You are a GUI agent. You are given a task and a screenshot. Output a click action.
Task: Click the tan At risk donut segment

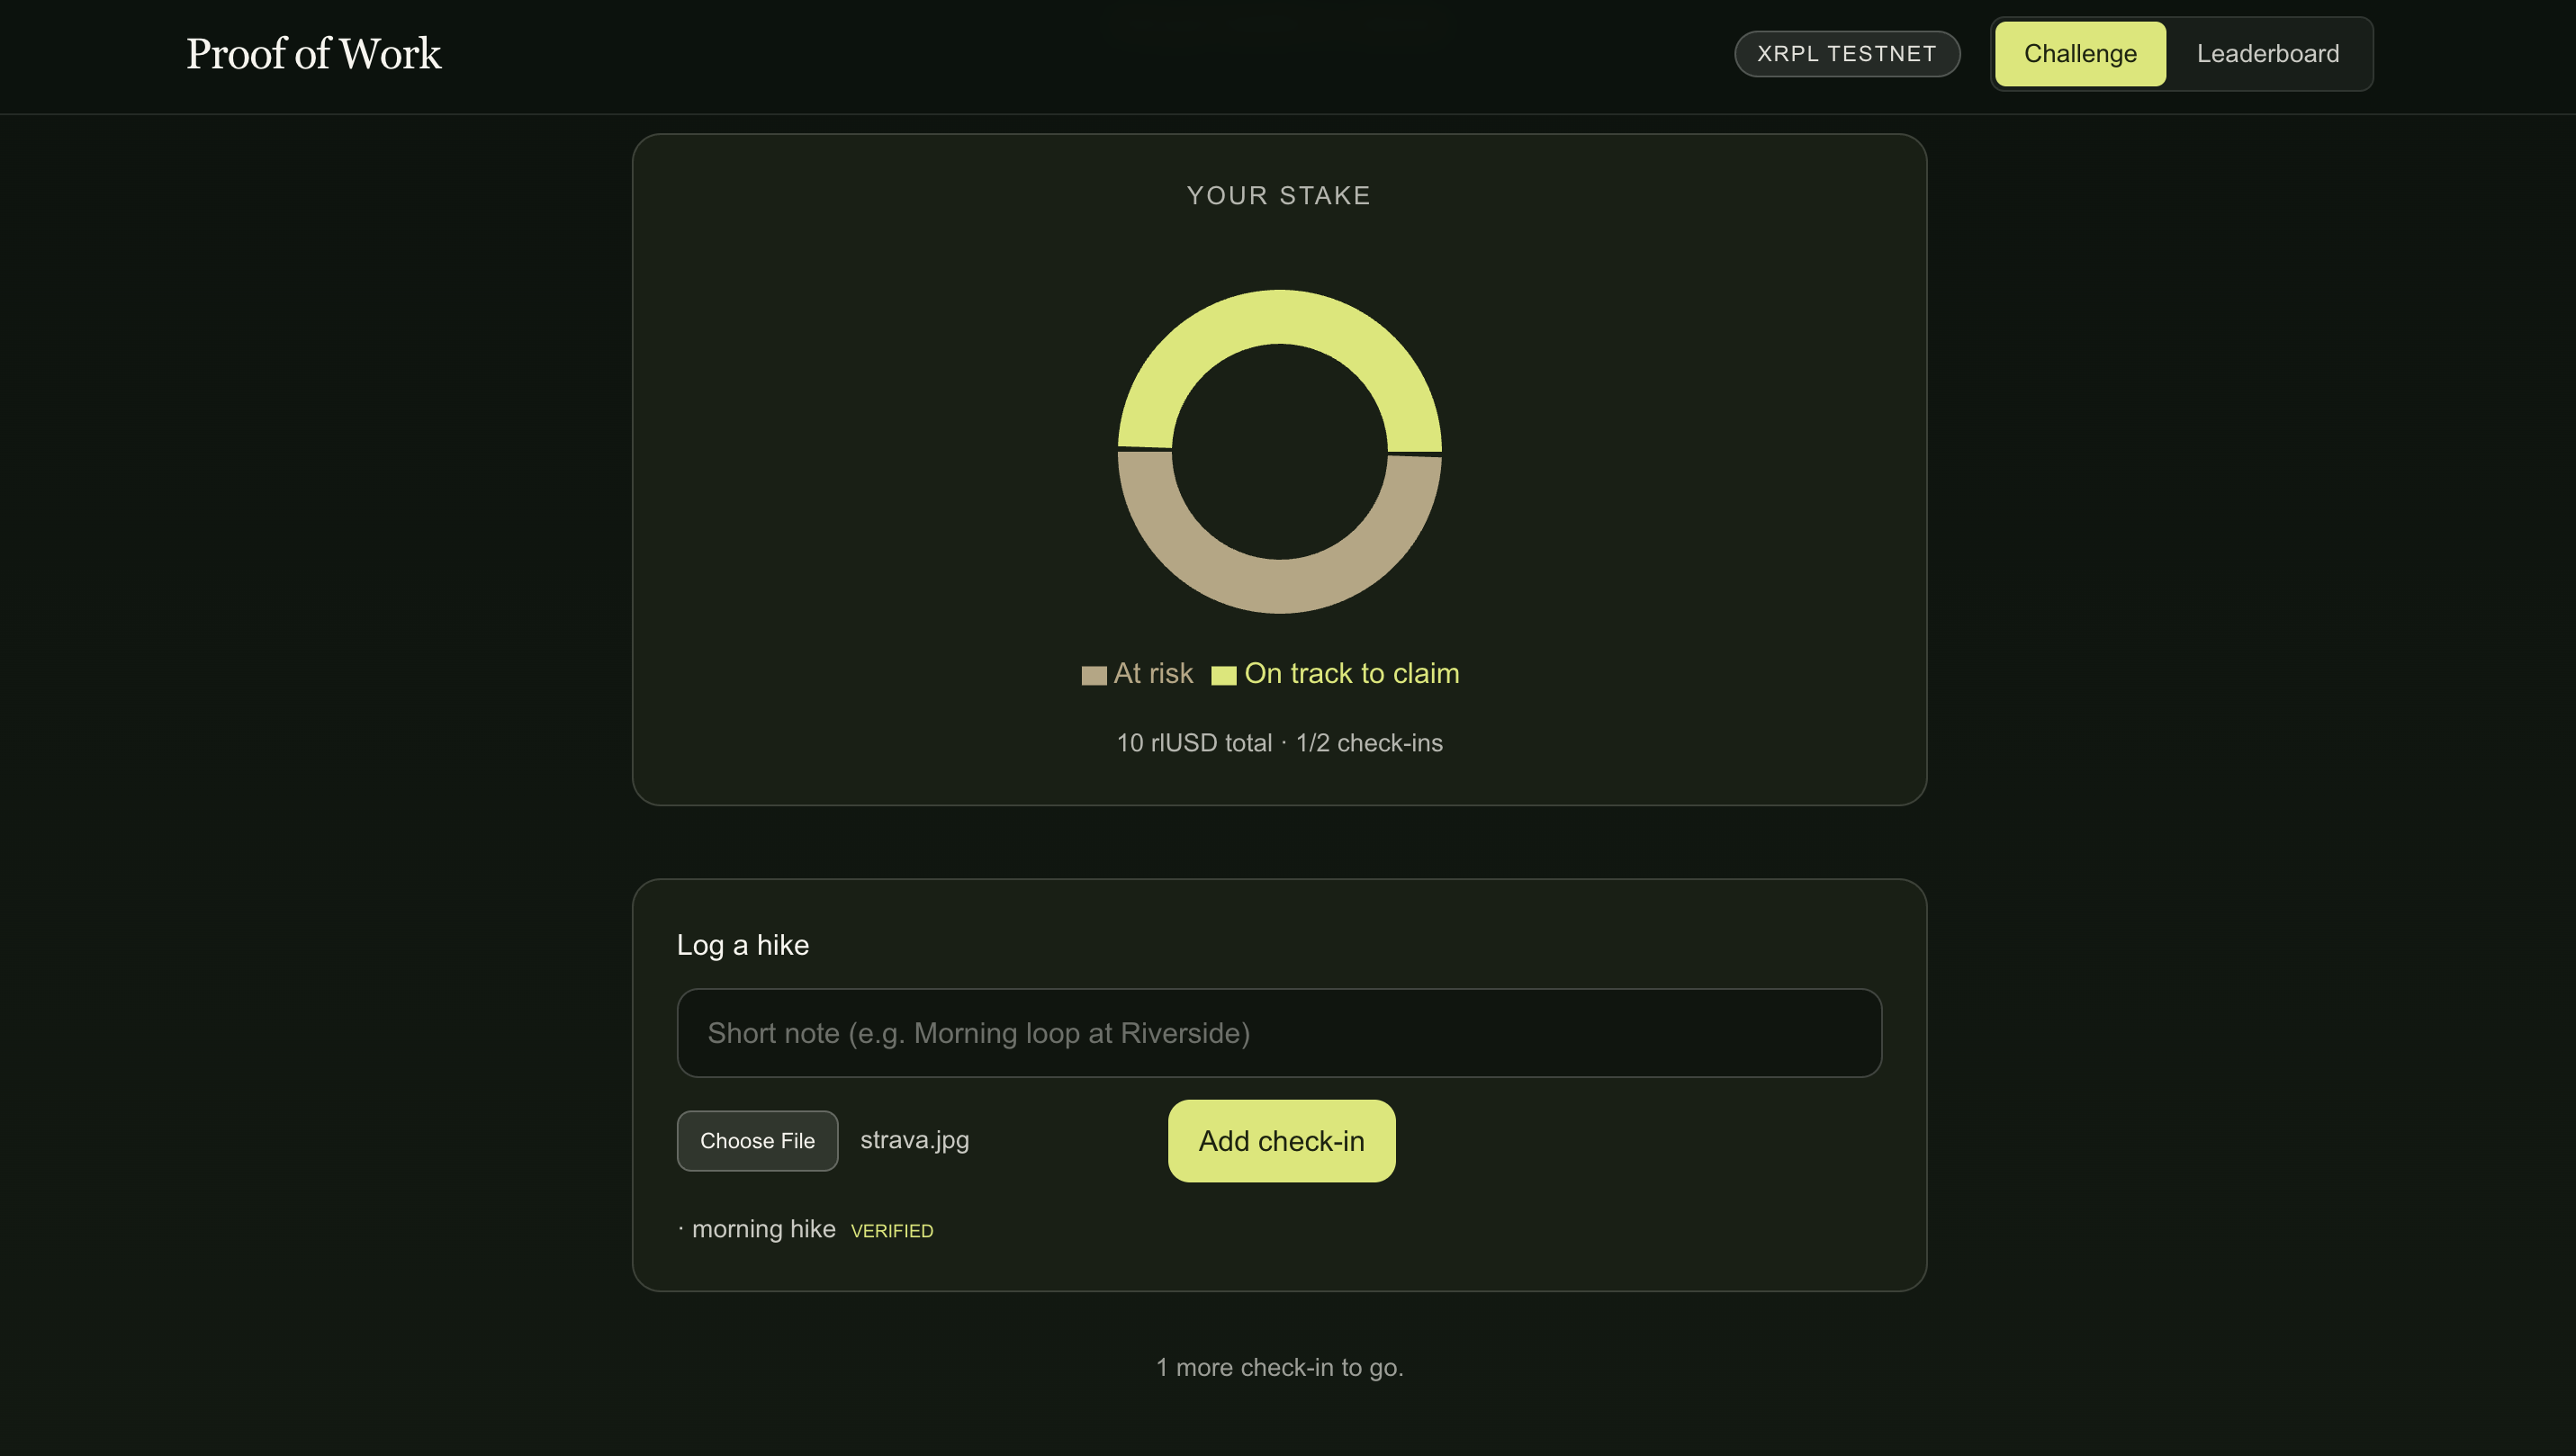[x=1279, y=587]
